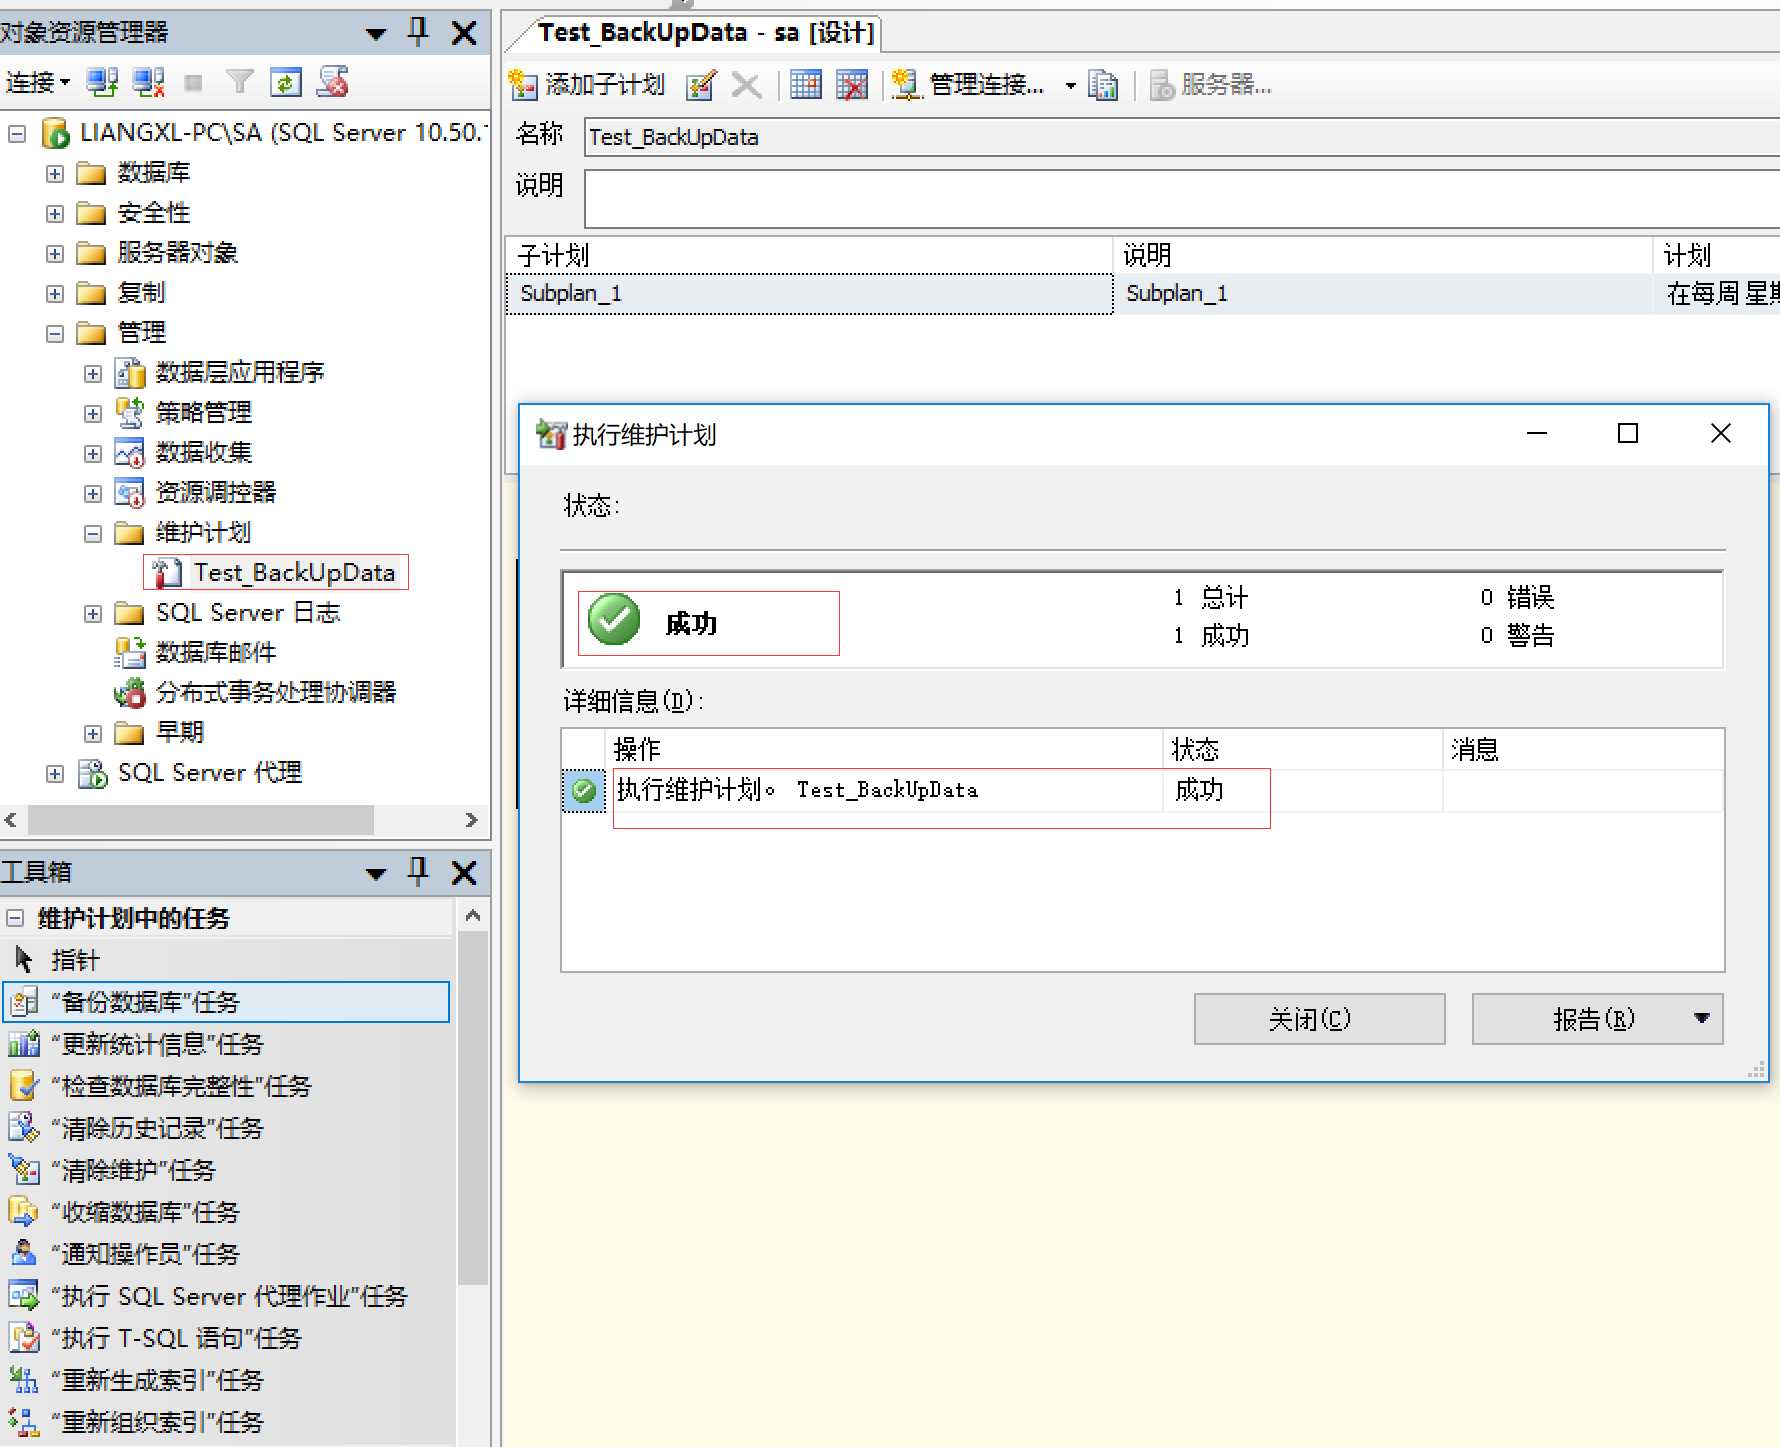This screenshot has height=1447, width=1780.
Task: Select the "更新统计信息" task
Action: coord(226,1044)
